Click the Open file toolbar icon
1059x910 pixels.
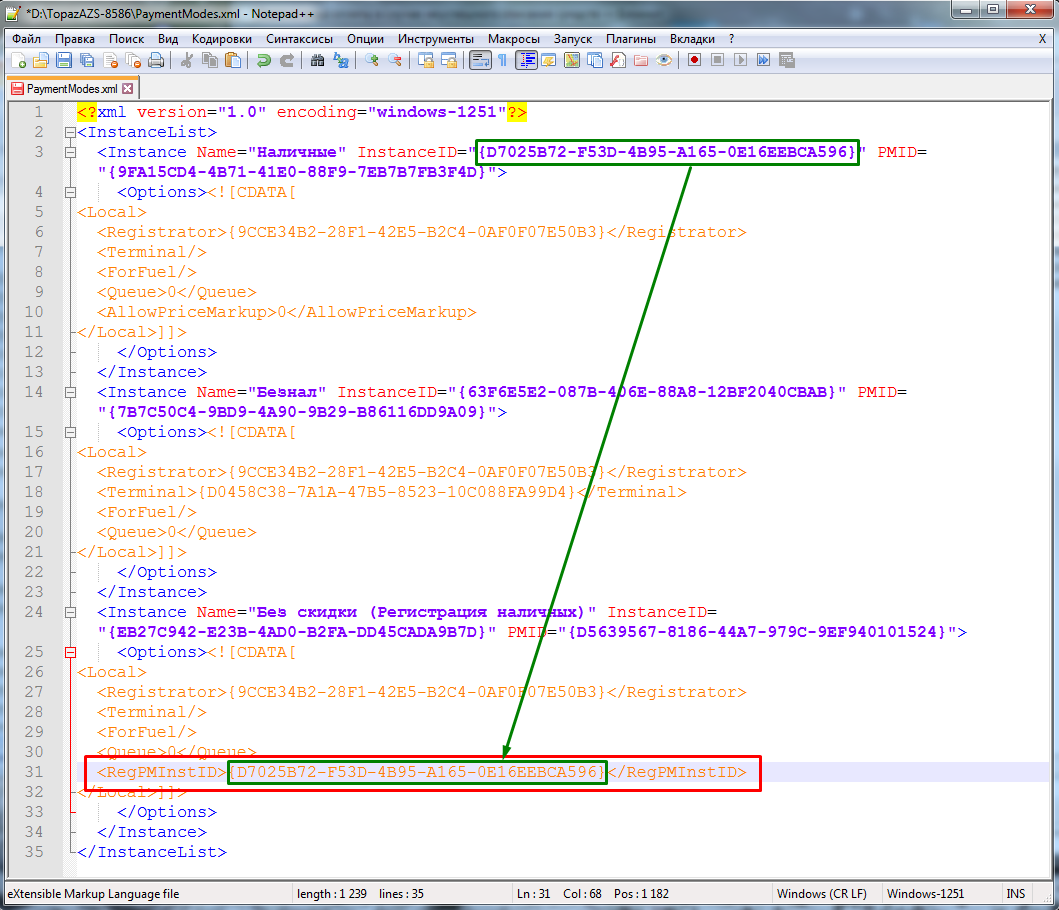tap(41, 61)
